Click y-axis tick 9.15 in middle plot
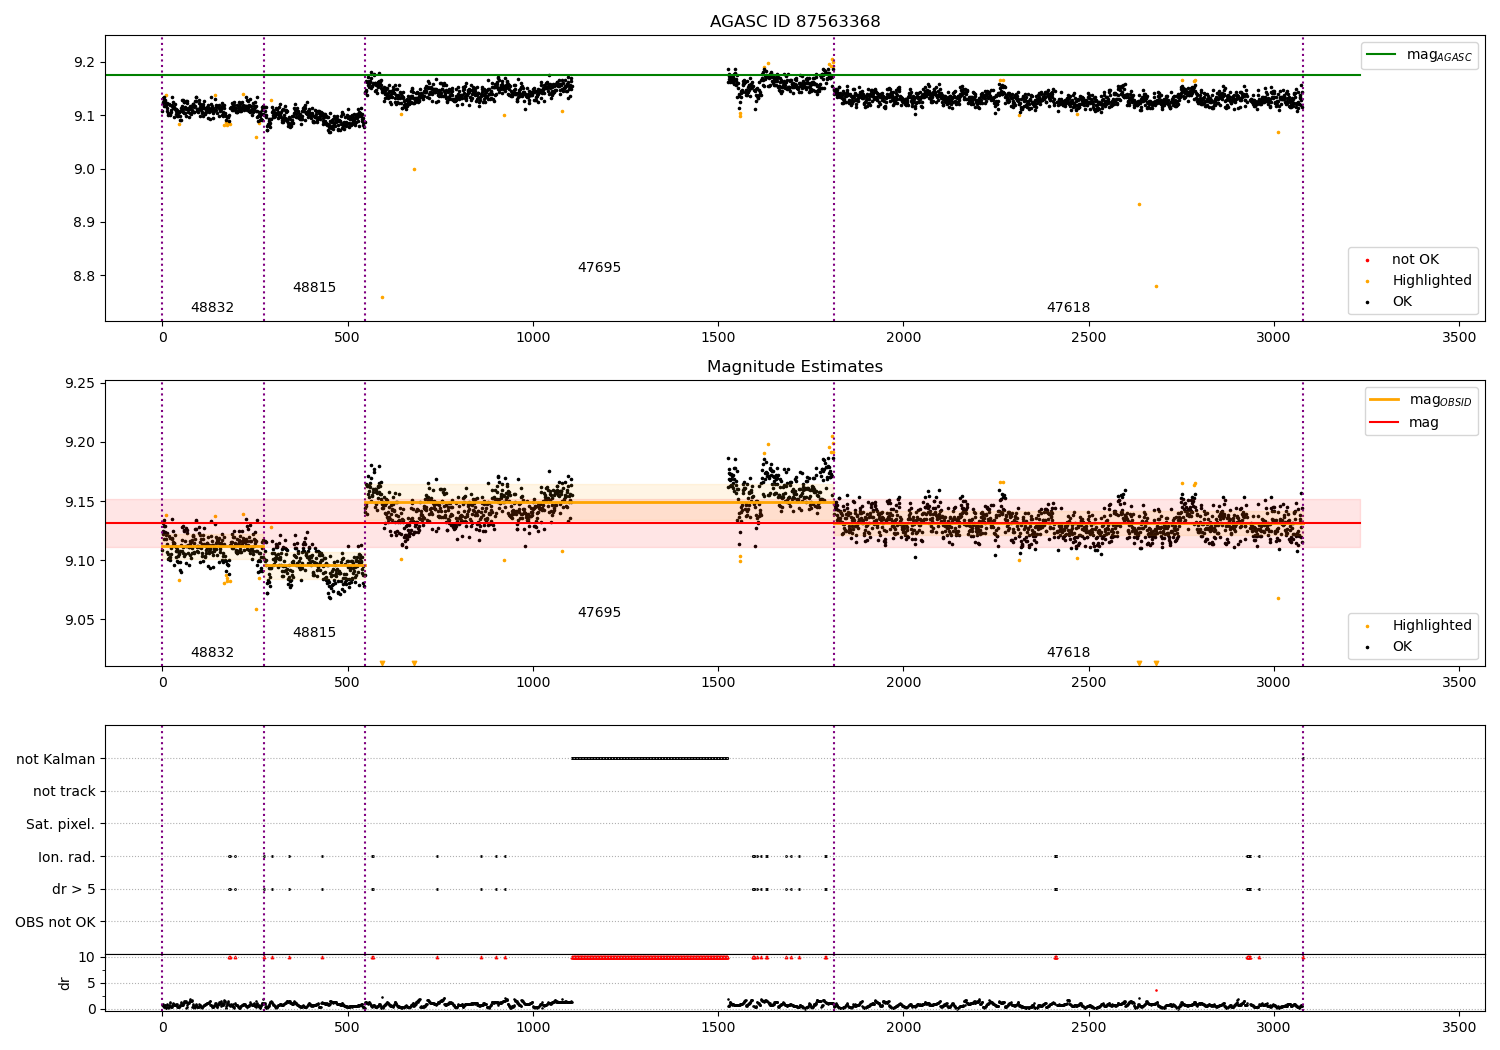Viewport: 1500px width, 1050px height. (x=79, y=502)
